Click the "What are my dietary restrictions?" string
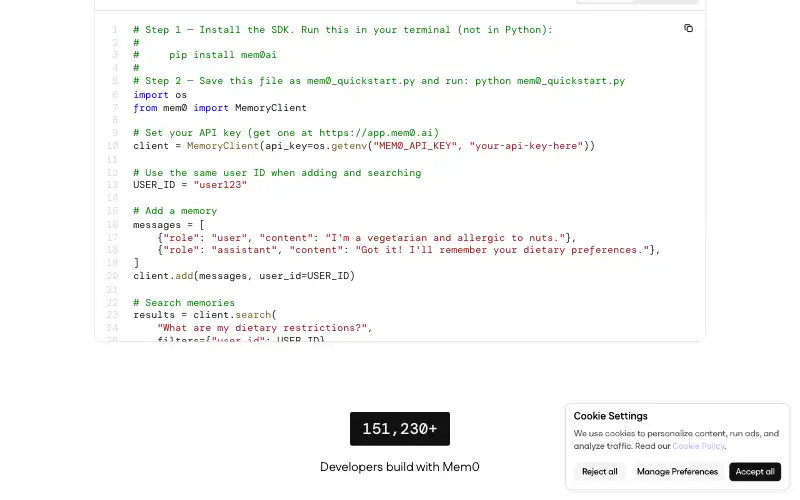Viewport: 800px width, 500px height. [x=262, y=328]
